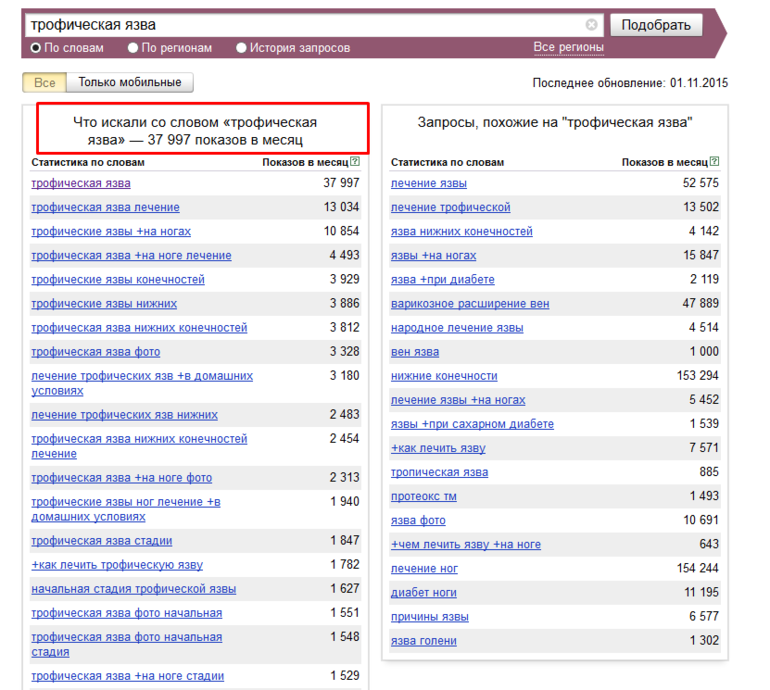770x690 pixels.
Task: Select the 'По регионам' radio button
Action: [x=133, y=48]
